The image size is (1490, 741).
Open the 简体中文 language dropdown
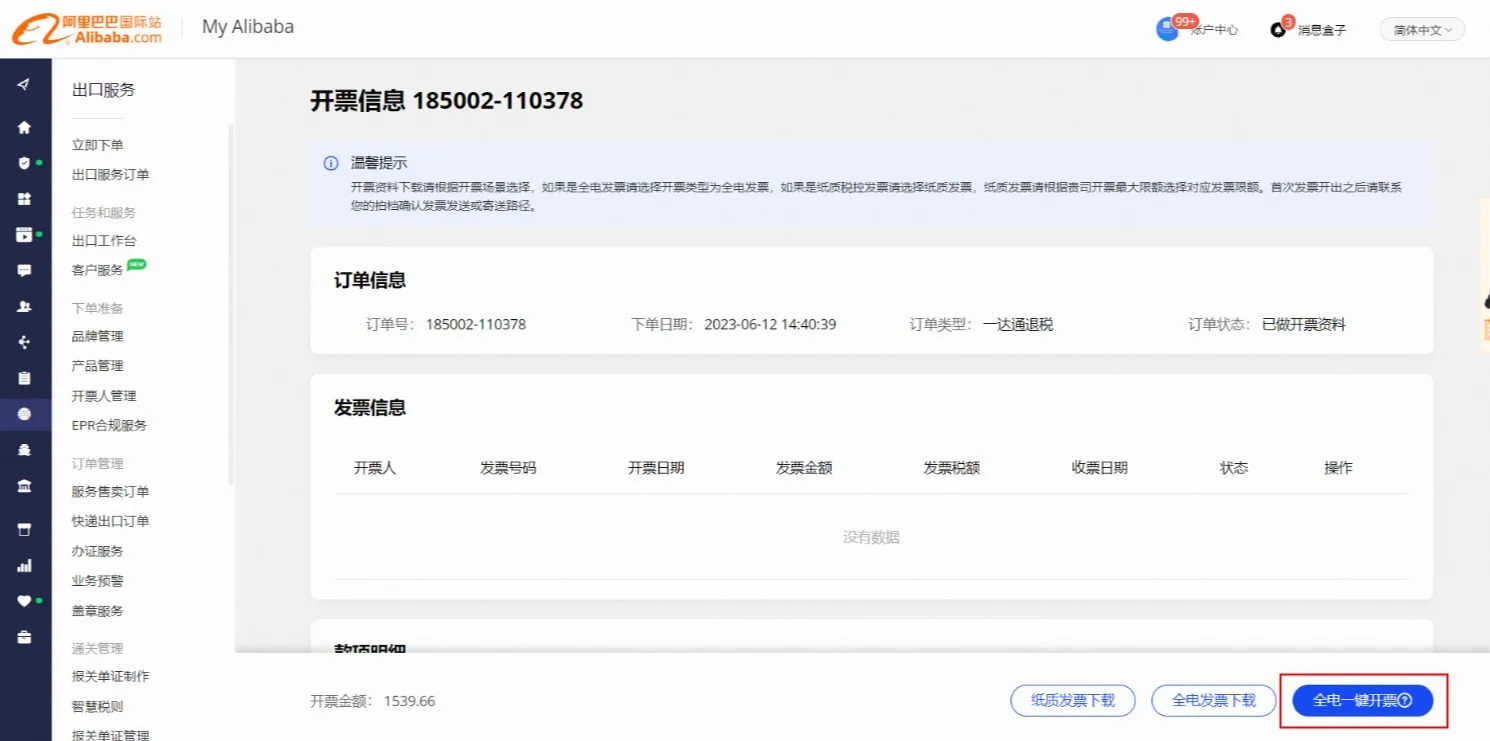click(1422, 30)
